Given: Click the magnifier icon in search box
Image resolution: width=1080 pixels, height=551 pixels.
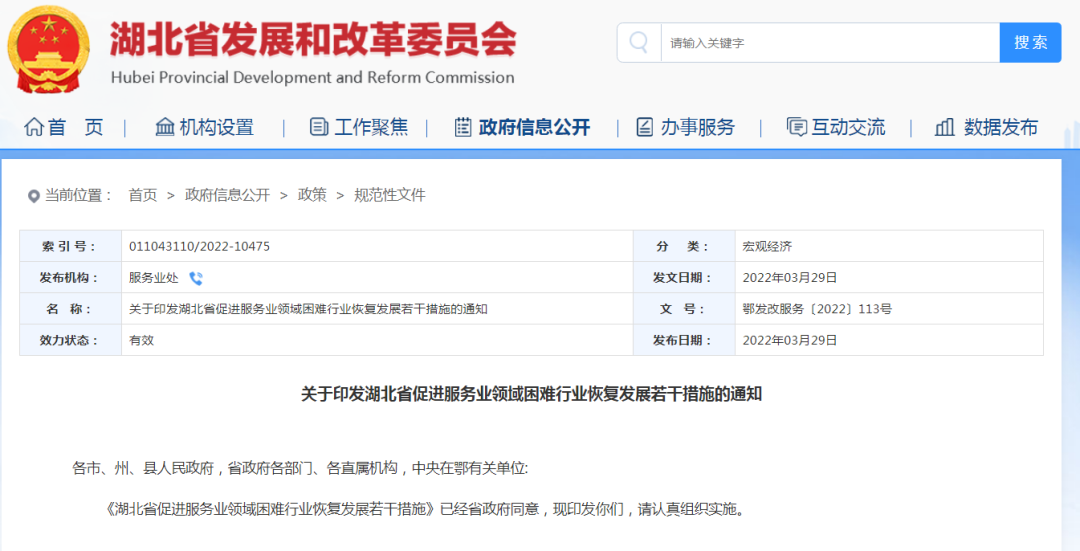Looking at the screenshot, I should tap(638, 43).
